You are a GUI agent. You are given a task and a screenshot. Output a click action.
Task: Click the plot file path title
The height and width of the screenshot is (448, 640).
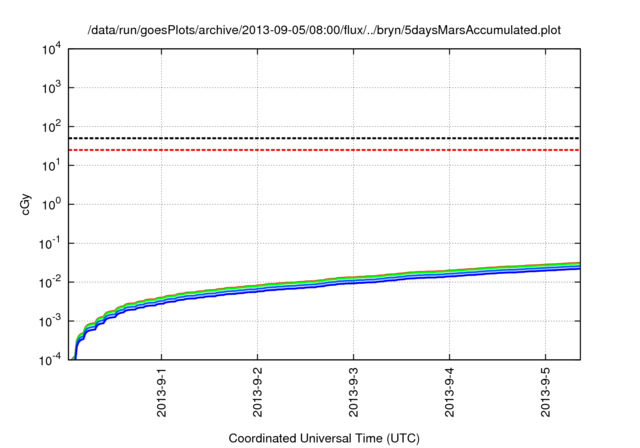(x=324, y=30)
